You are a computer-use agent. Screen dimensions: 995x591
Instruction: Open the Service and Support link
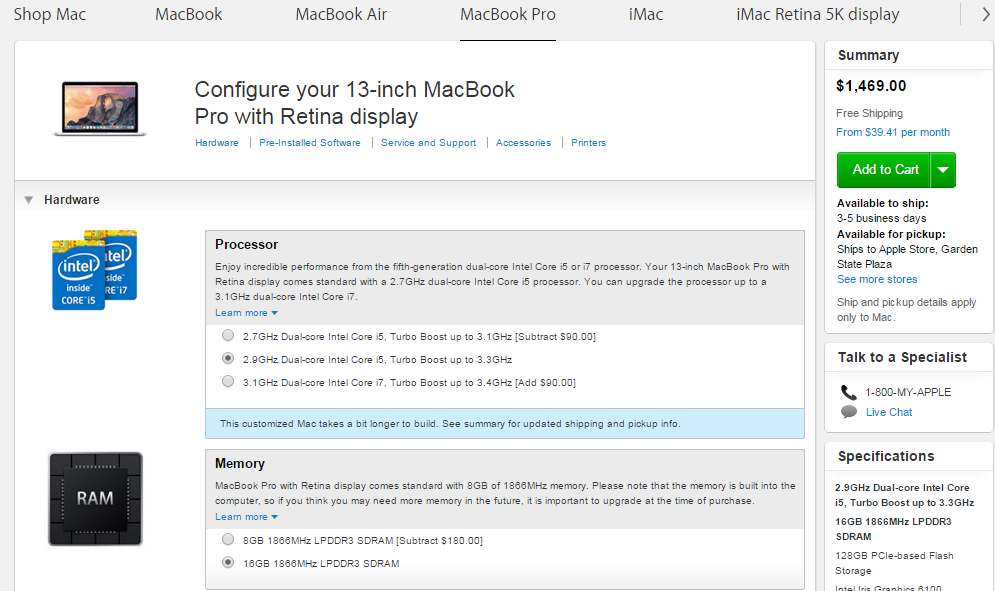428,143
